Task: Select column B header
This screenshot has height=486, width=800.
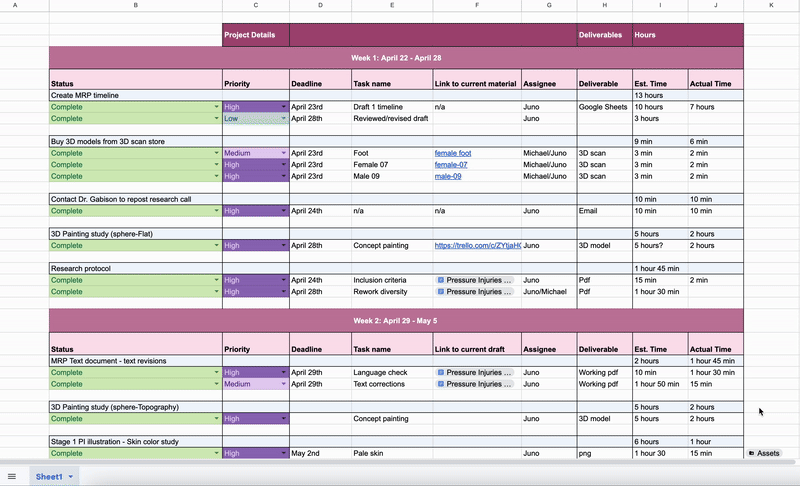Action: pos(136,5)
